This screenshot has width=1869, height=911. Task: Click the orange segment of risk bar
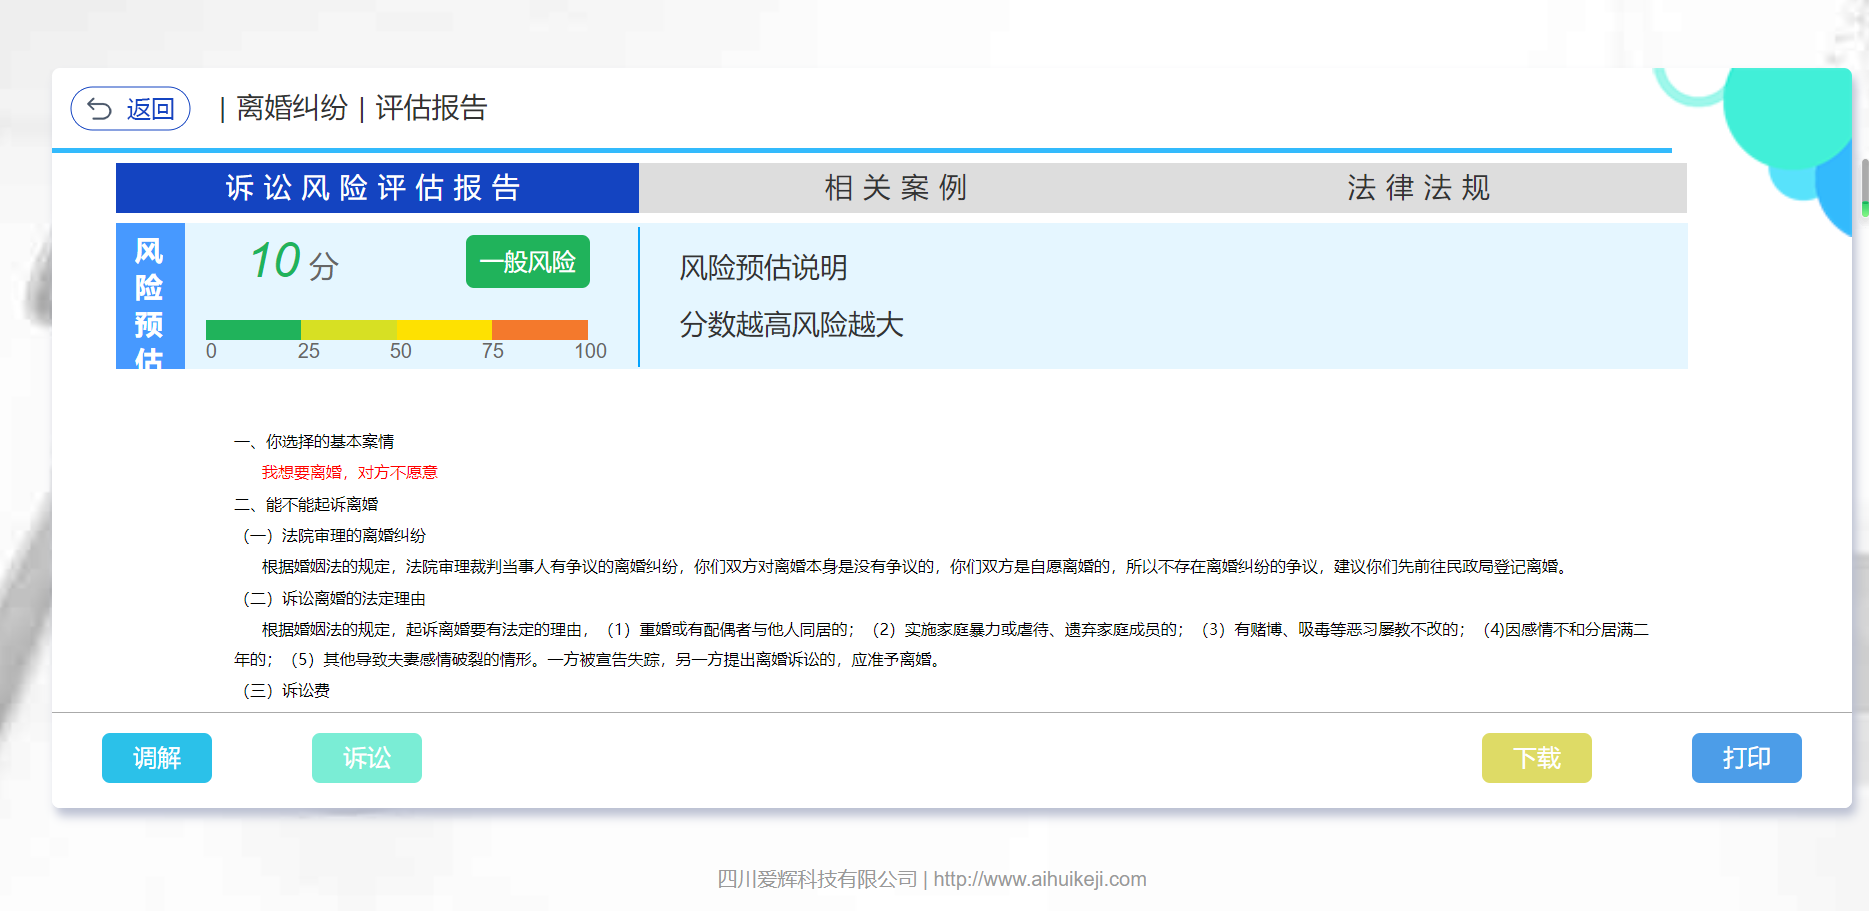pyautogui.click(x=539, y=329)
